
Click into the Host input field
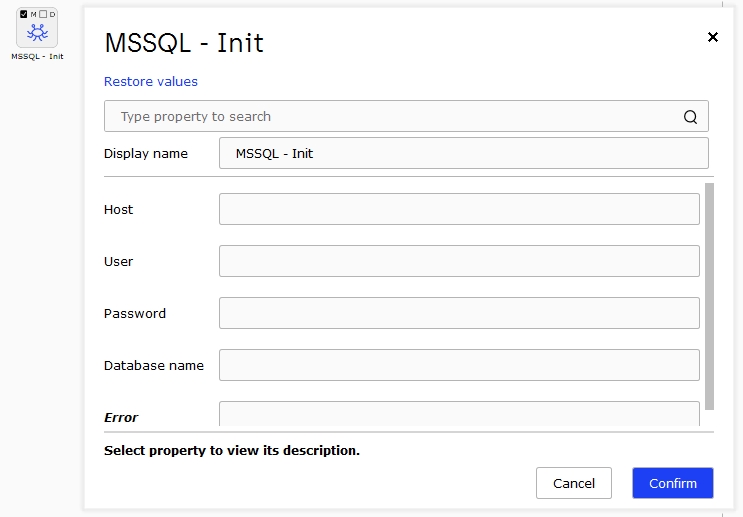459,209
